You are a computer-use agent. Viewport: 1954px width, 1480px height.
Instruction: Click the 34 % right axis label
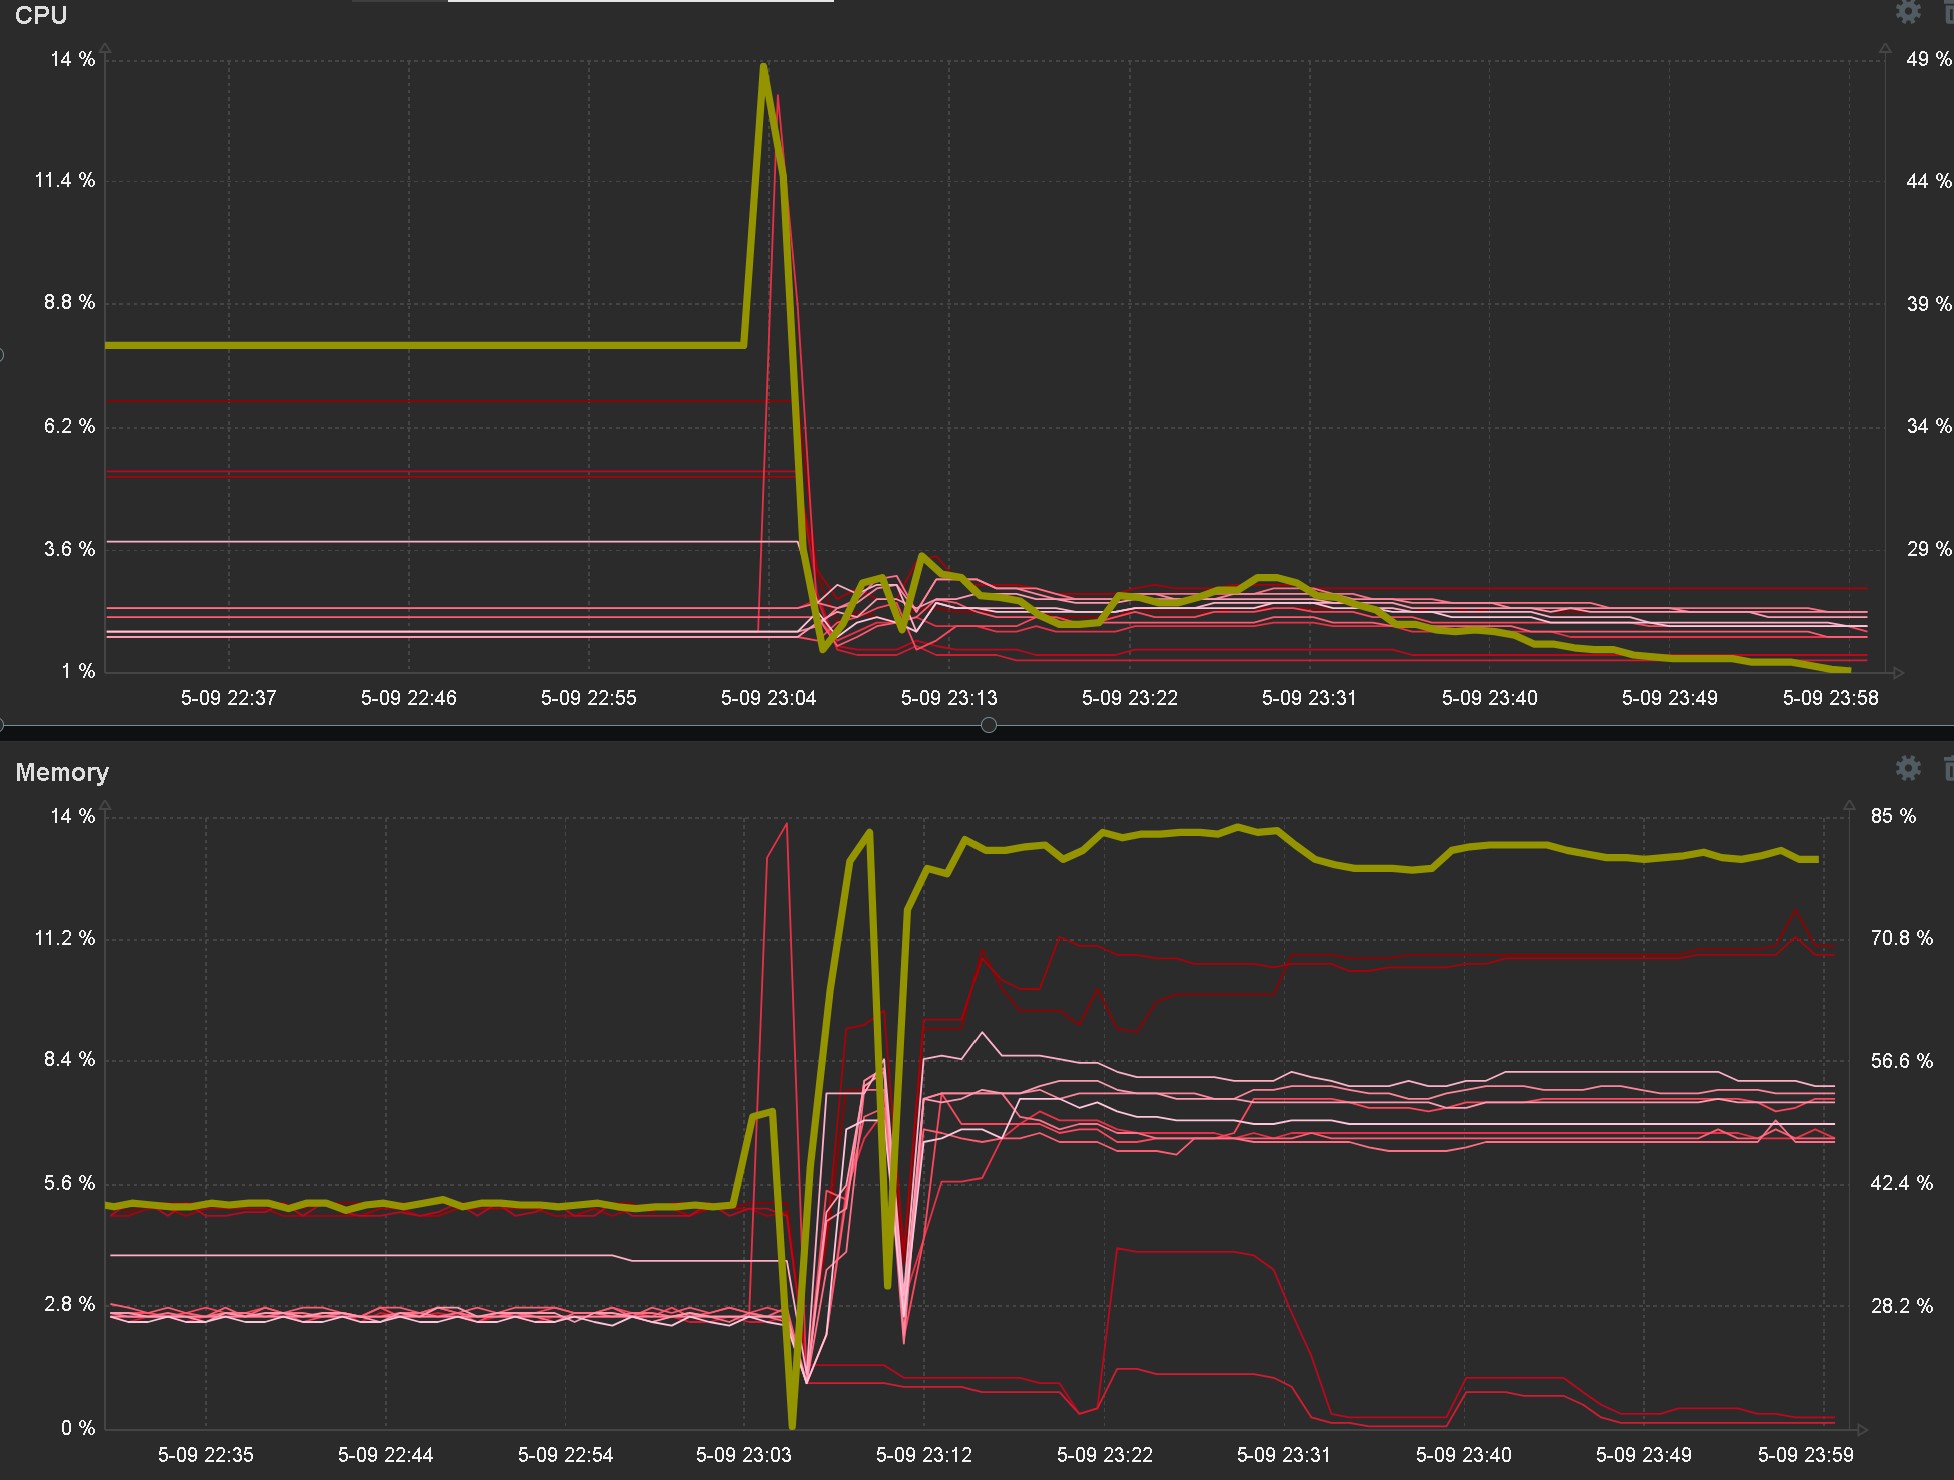point(1929,426)
